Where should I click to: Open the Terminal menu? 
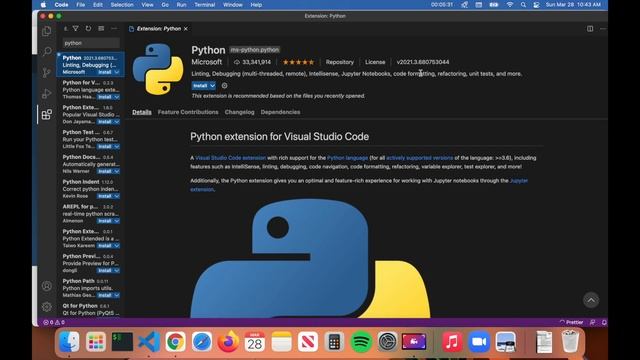204,5
